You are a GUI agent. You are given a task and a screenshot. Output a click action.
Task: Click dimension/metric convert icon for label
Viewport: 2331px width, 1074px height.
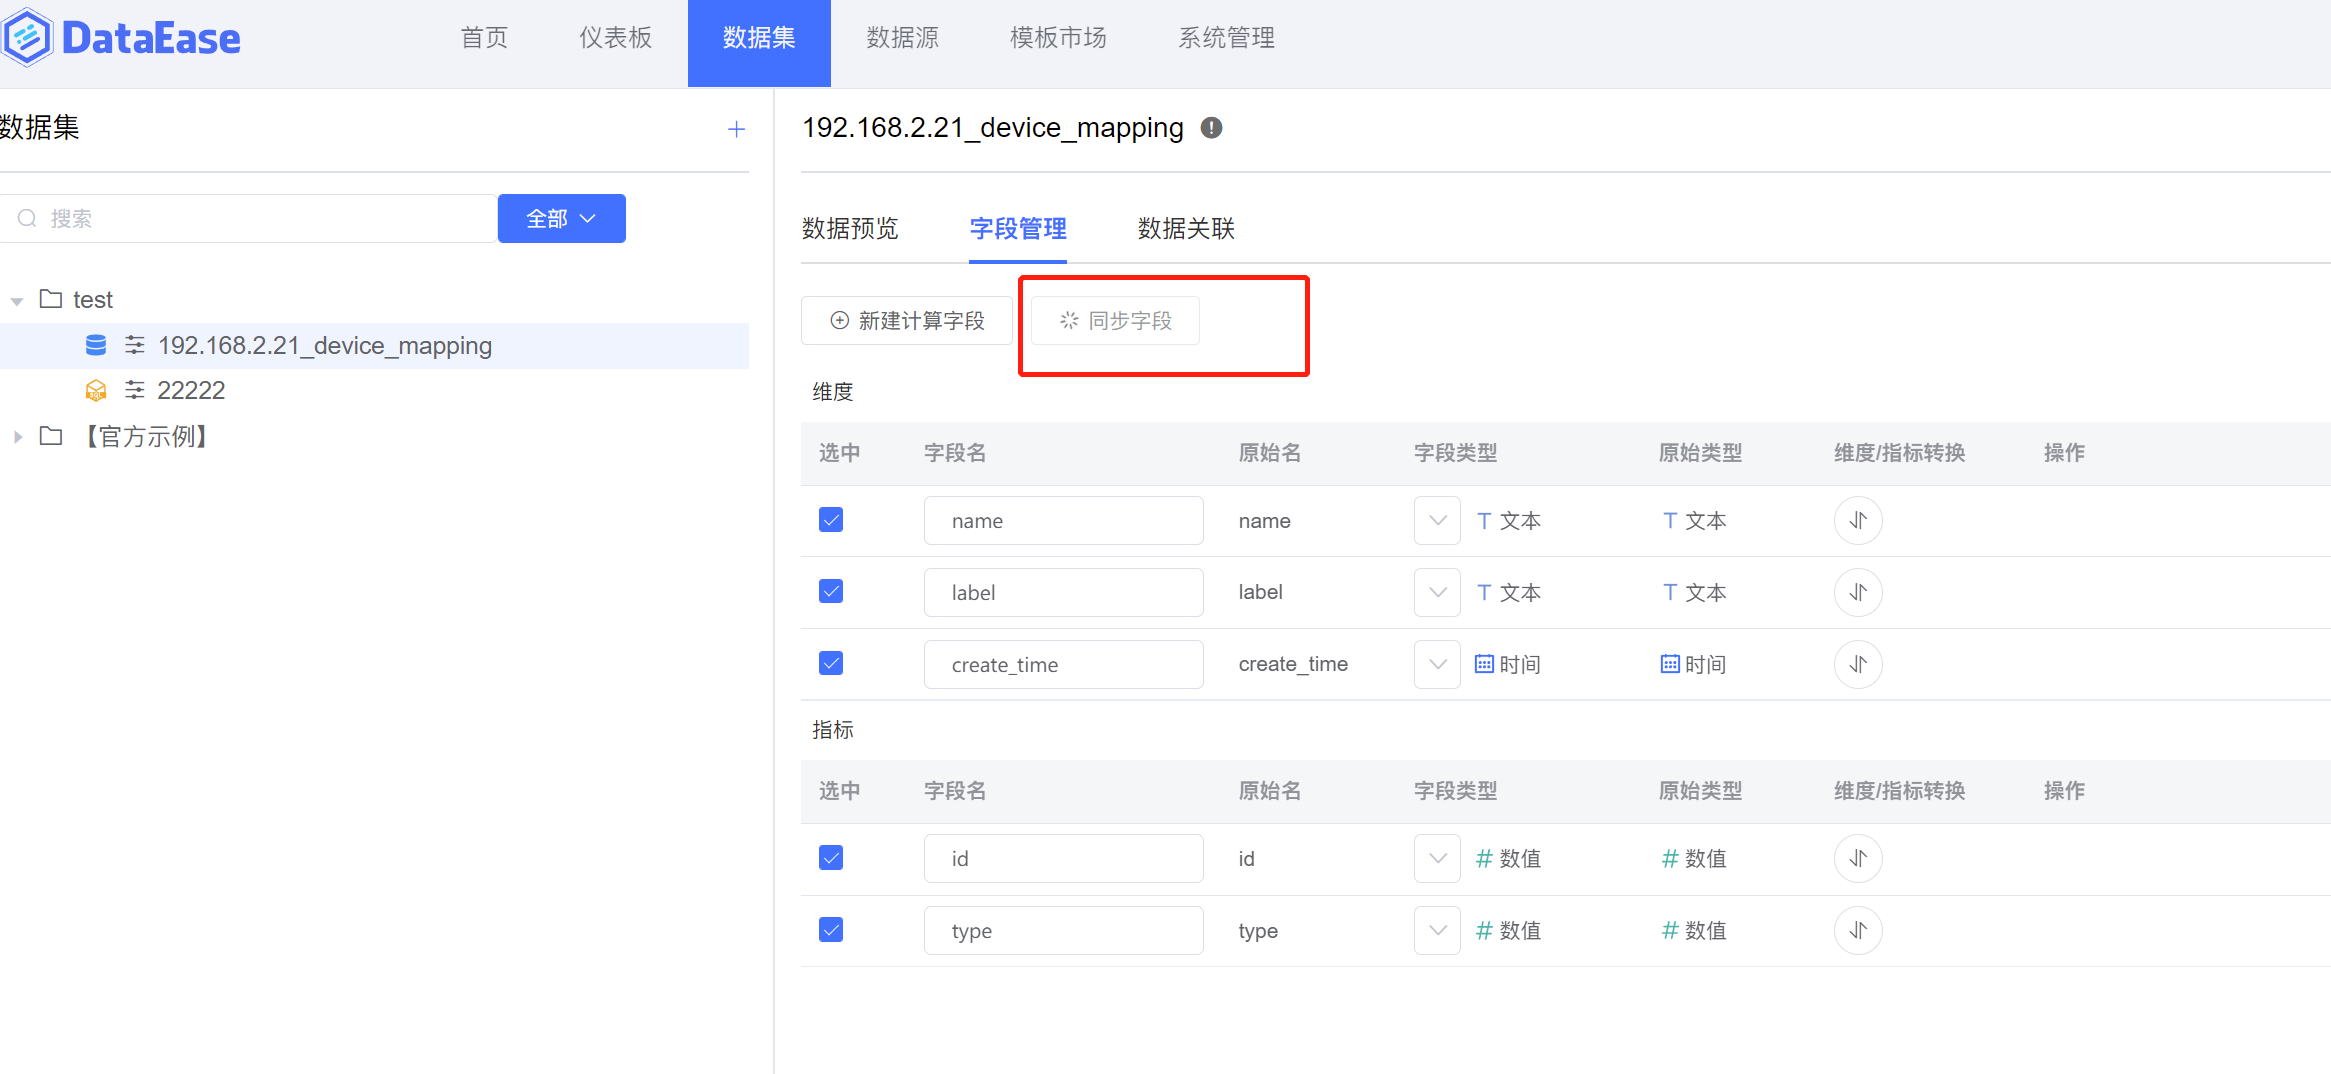[1858, 592]
